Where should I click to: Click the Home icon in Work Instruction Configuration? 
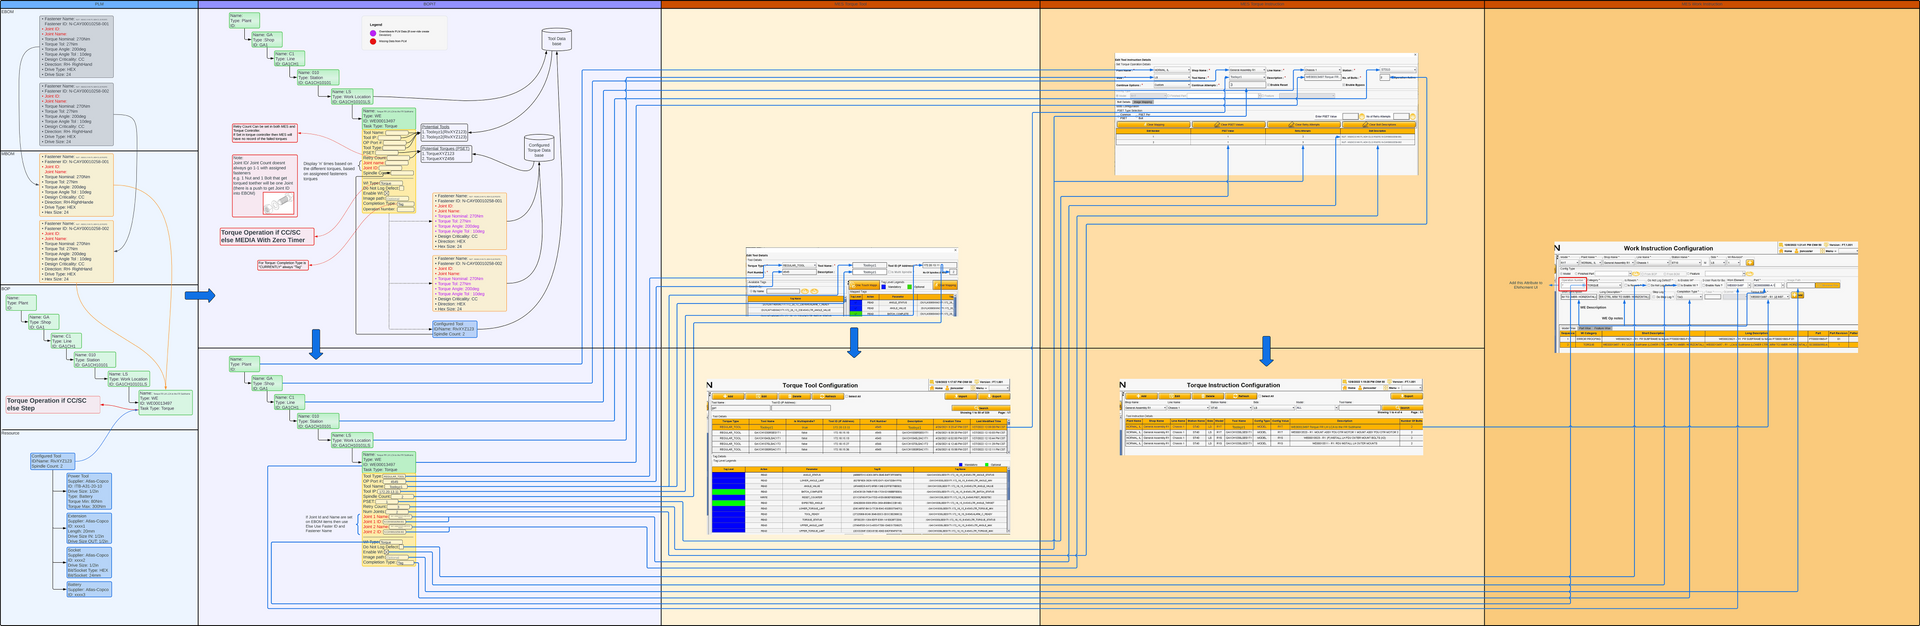pos(1781,251)
